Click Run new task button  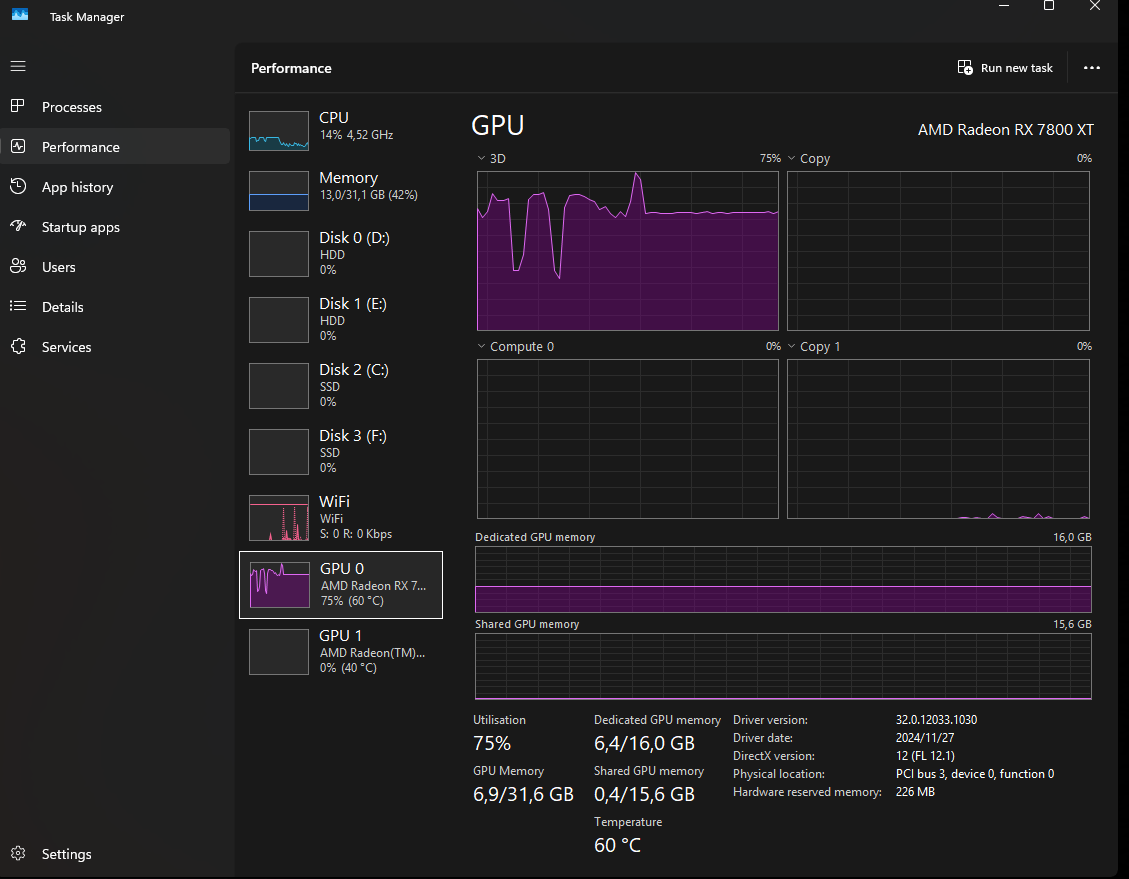(1005, 68)
